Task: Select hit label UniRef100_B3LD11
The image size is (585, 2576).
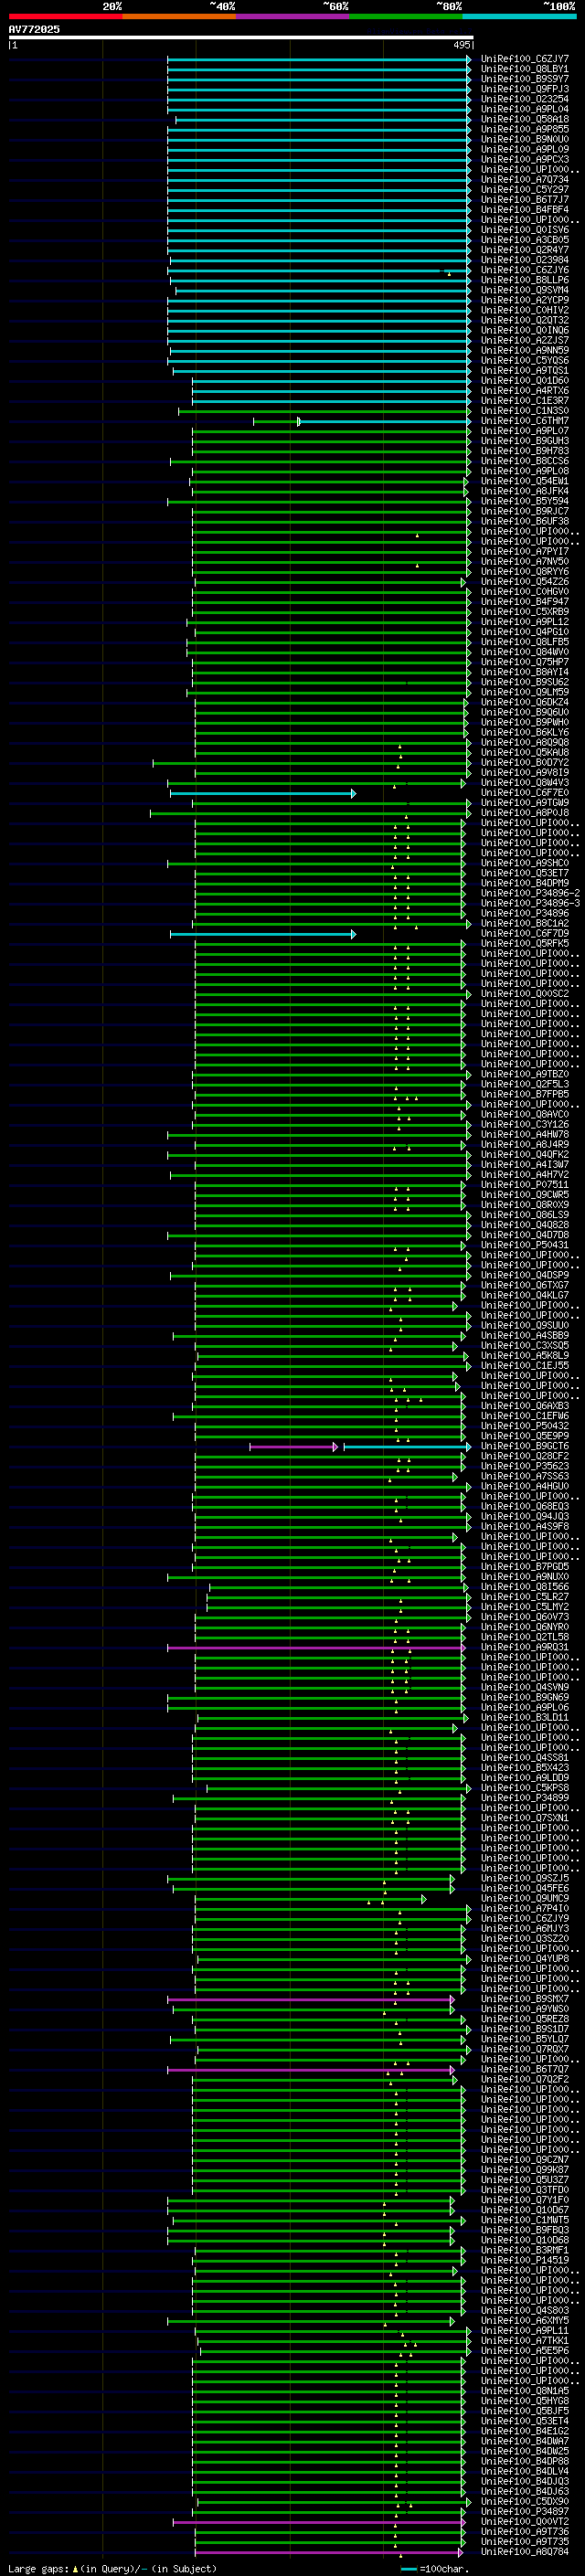Action: 525,1718
